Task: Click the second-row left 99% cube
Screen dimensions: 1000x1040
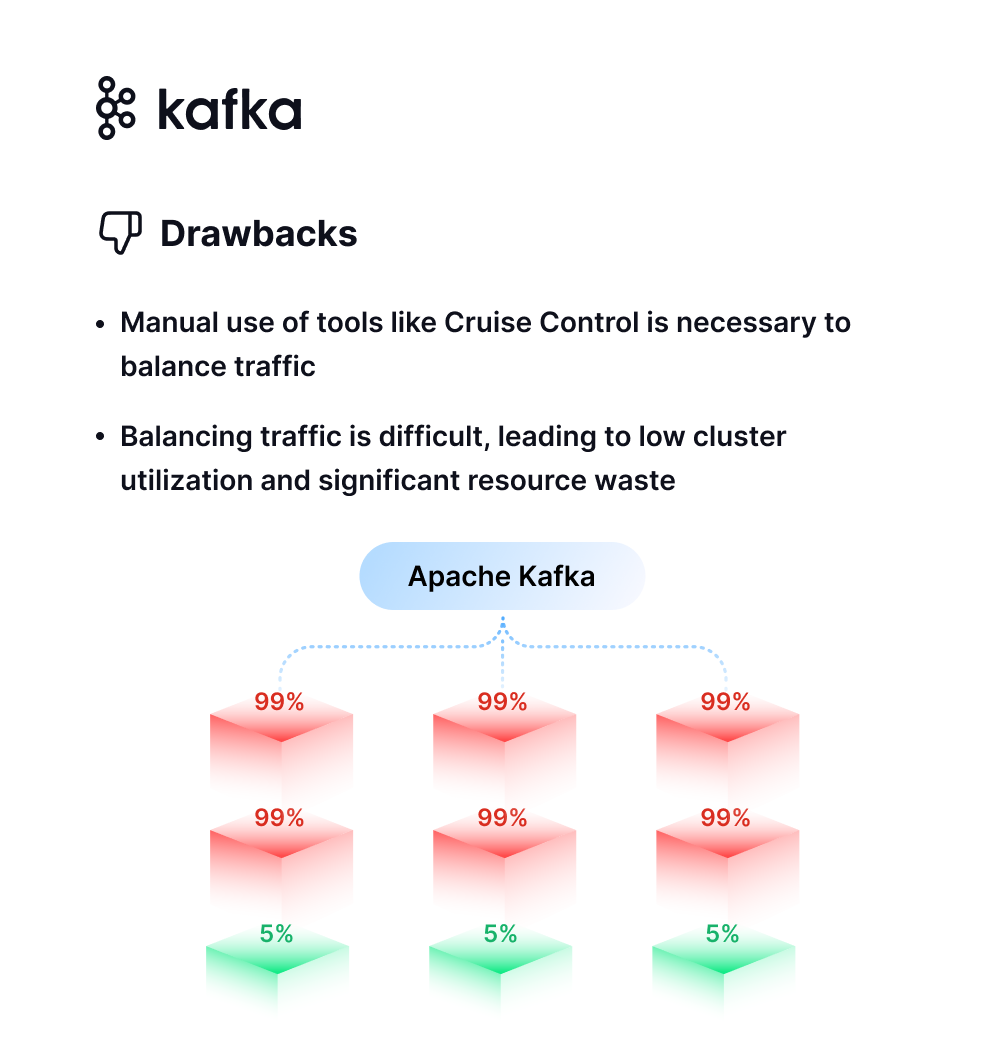Action: coord(281,856)
